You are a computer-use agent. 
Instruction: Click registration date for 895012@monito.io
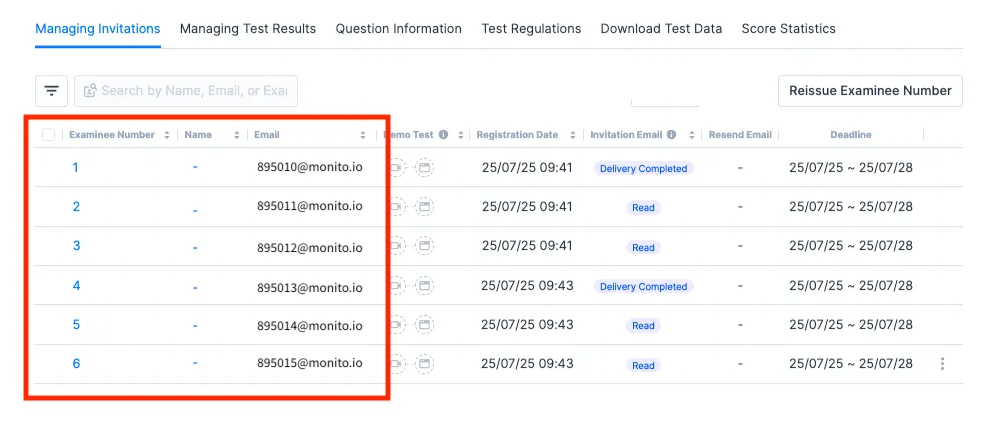pyautogui.click(x=527, y=246)
